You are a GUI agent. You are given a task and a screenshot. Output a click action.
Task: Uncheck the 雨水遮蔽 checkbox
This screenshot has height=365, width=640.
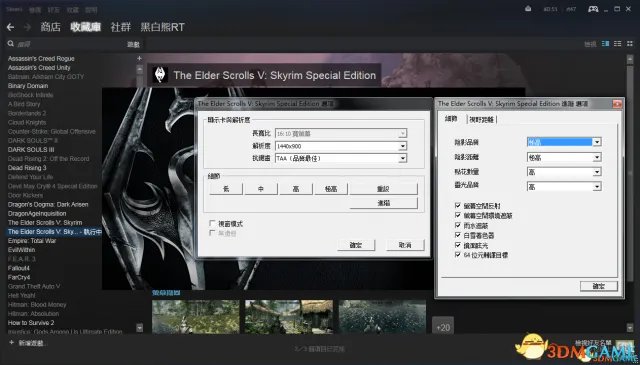click(458, 225)
